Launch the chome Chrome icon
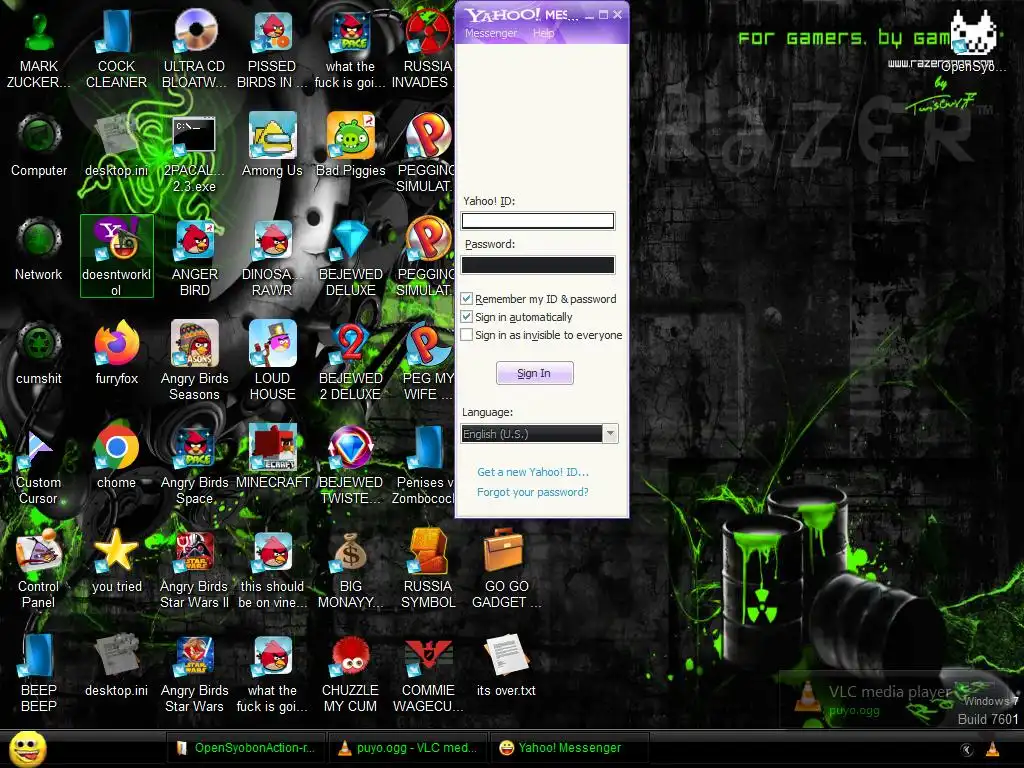This screenshot has height=768, width=1024. (x=117, y=447)
